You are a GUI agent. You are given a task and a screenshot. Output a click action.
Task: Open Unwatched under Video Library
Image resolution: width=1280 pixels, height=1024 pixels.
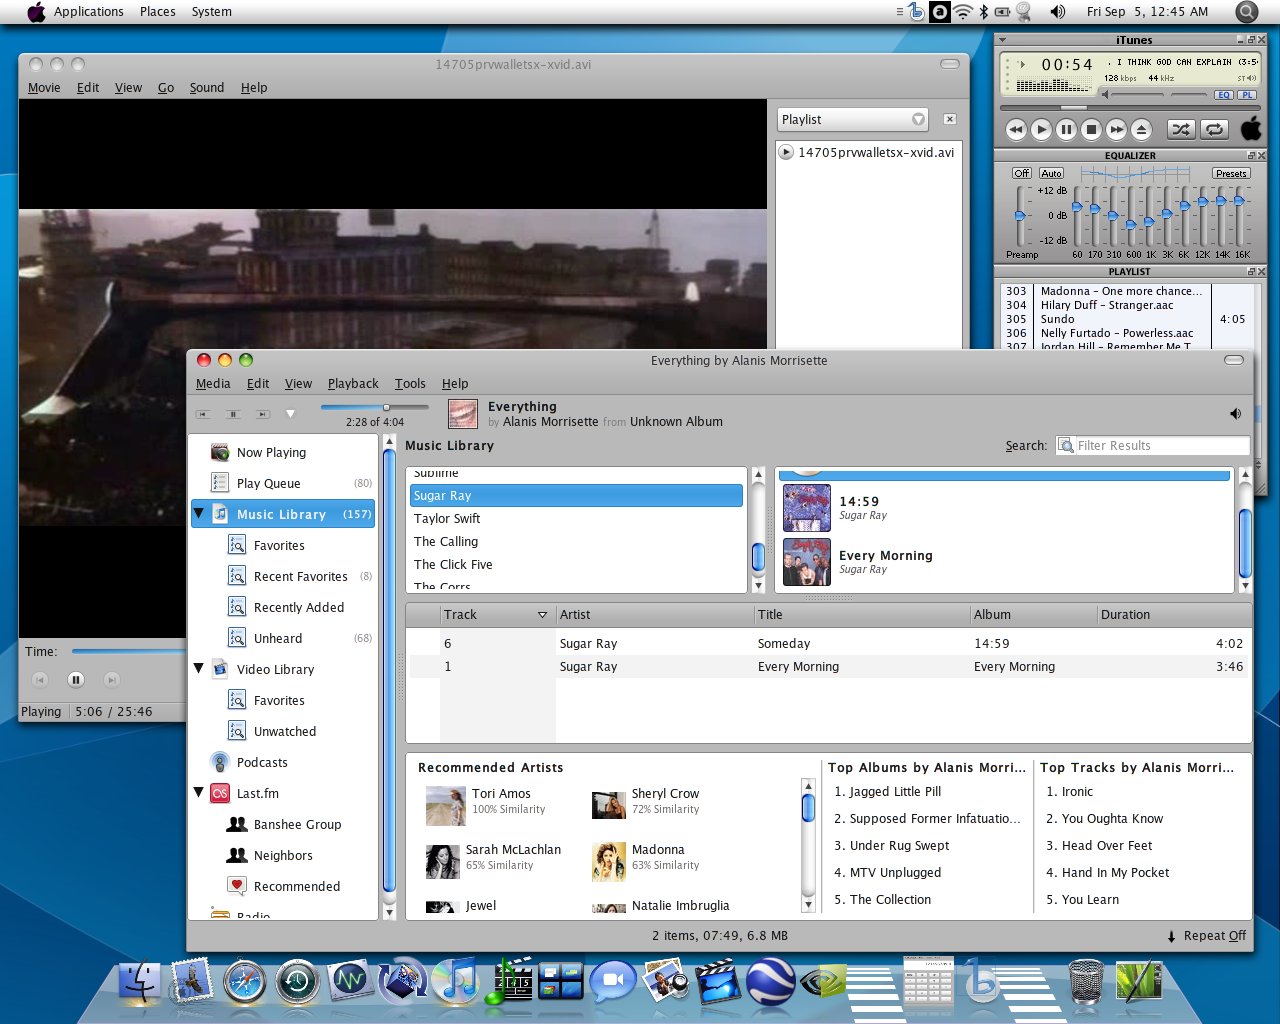[x=284, y=731]
